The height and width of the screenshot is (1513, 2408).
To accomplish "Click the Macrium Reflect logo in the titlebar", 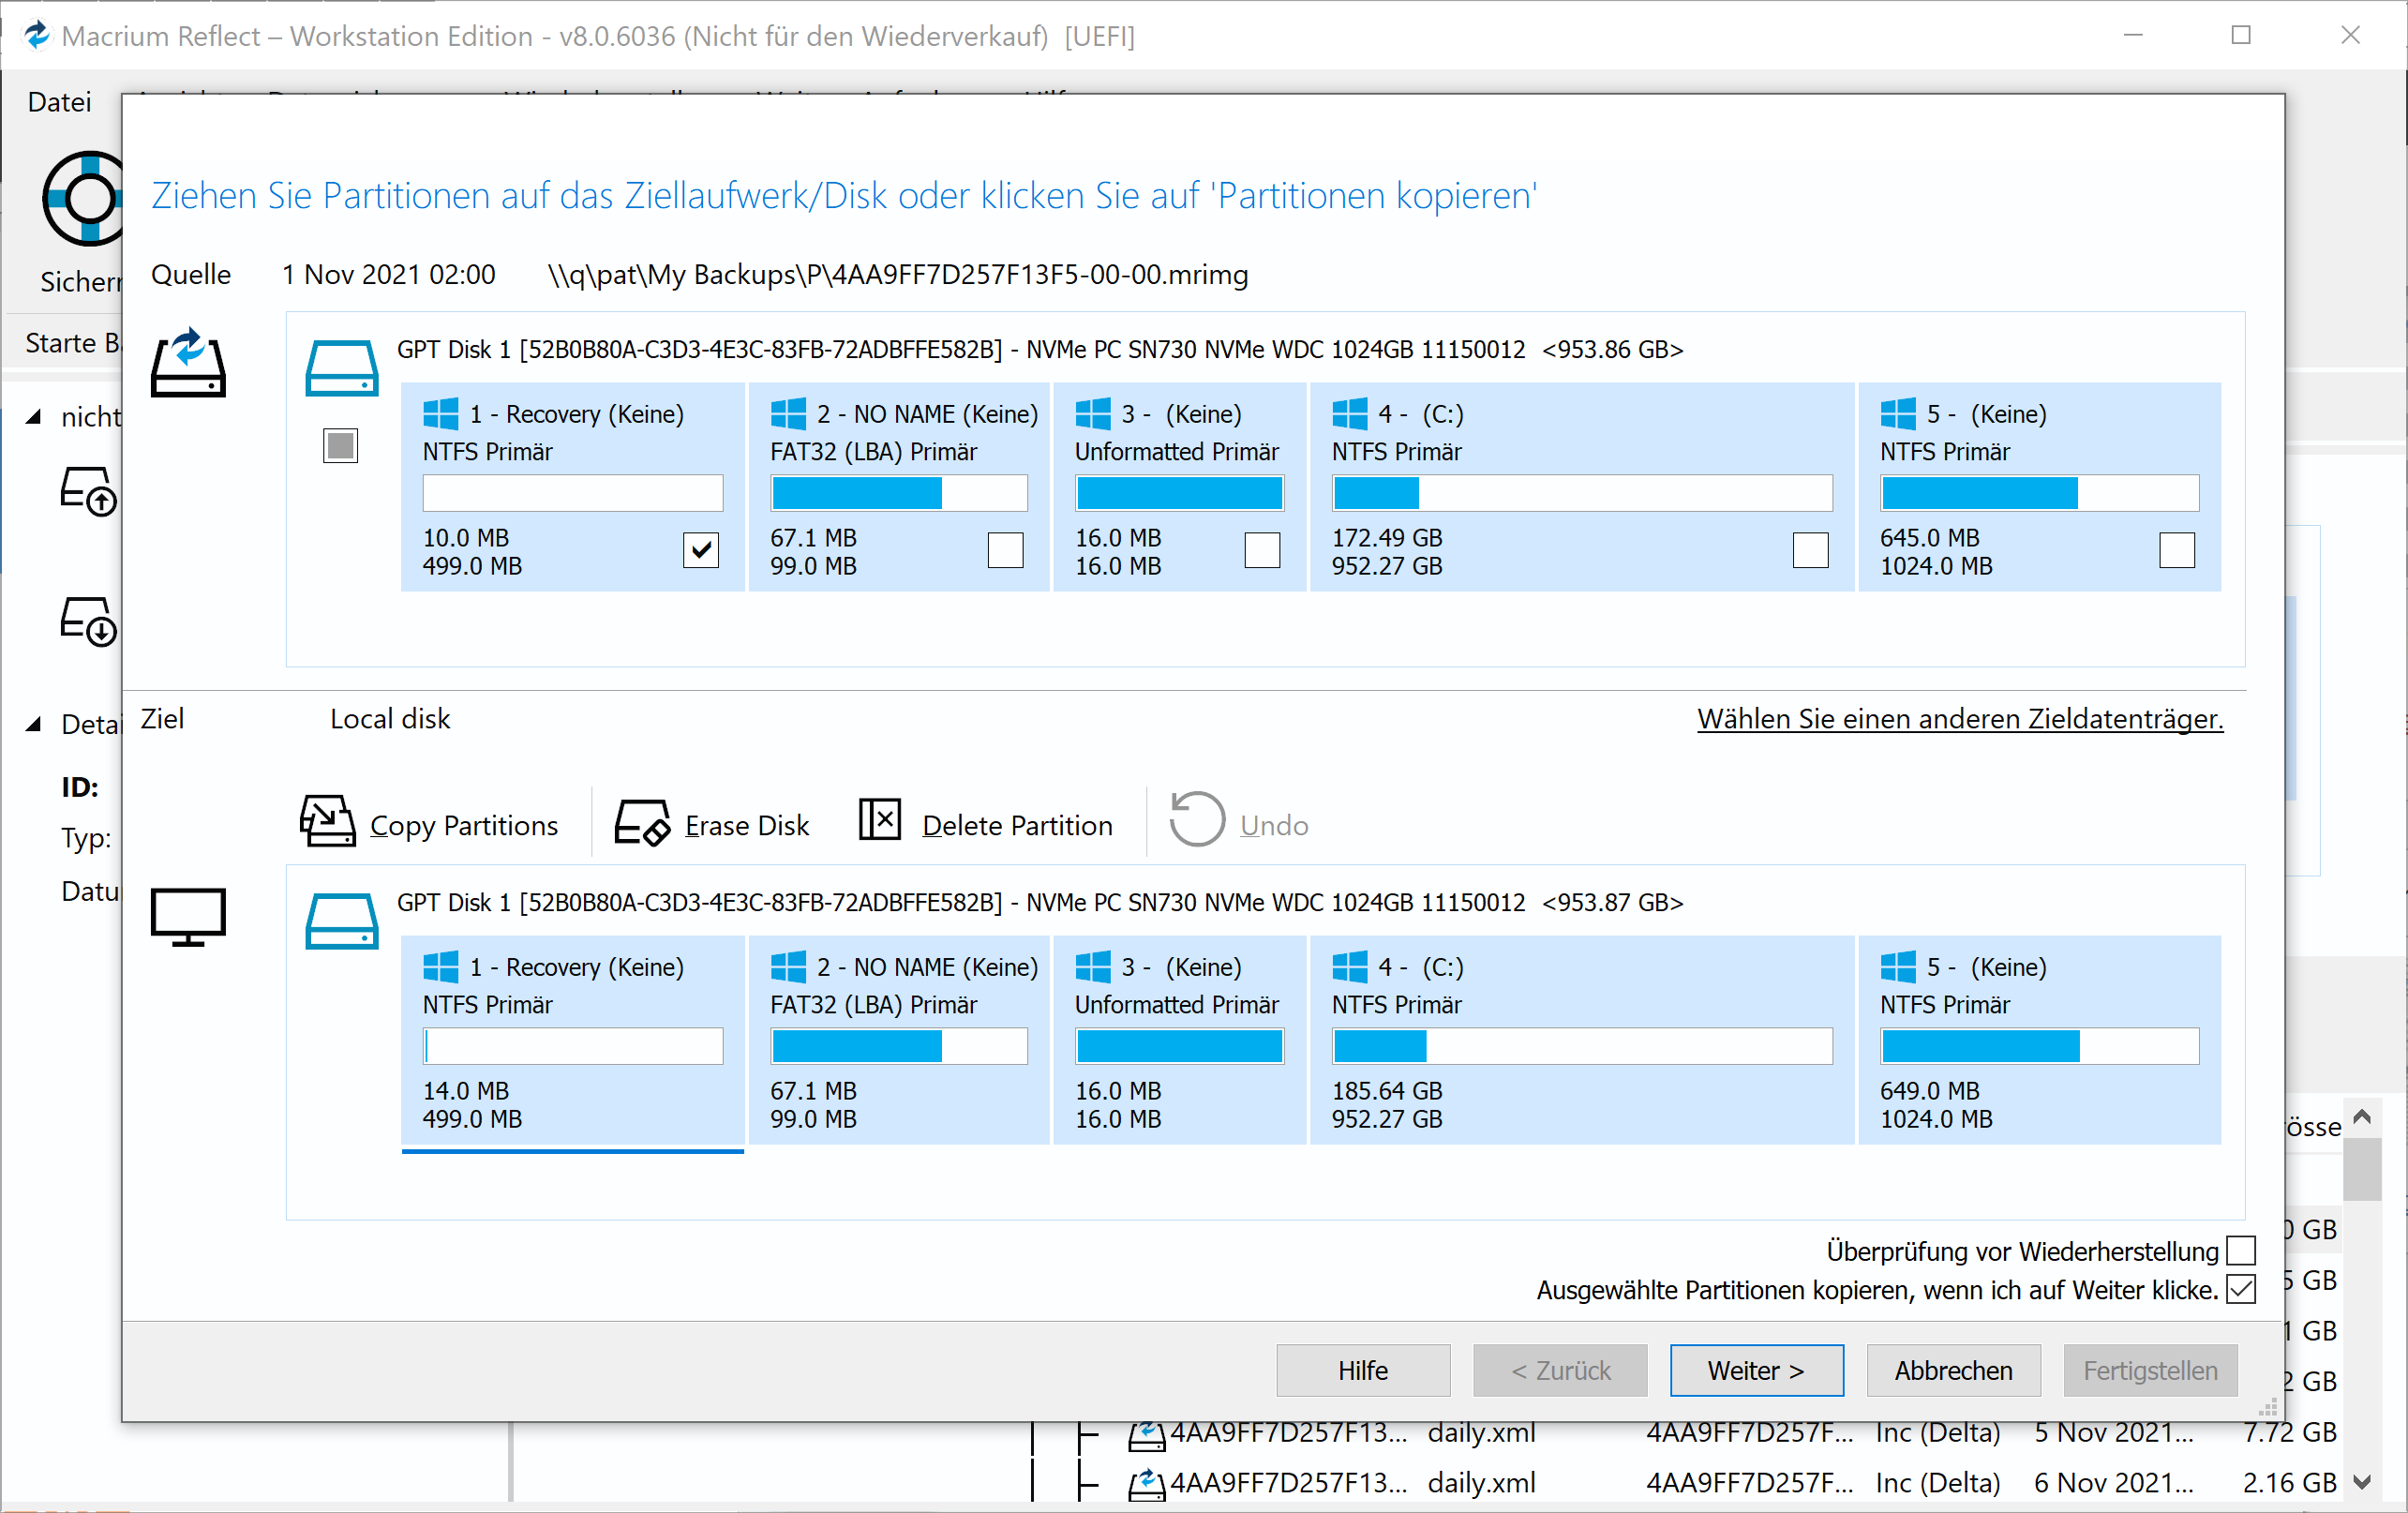I will (x=37, y=35).
